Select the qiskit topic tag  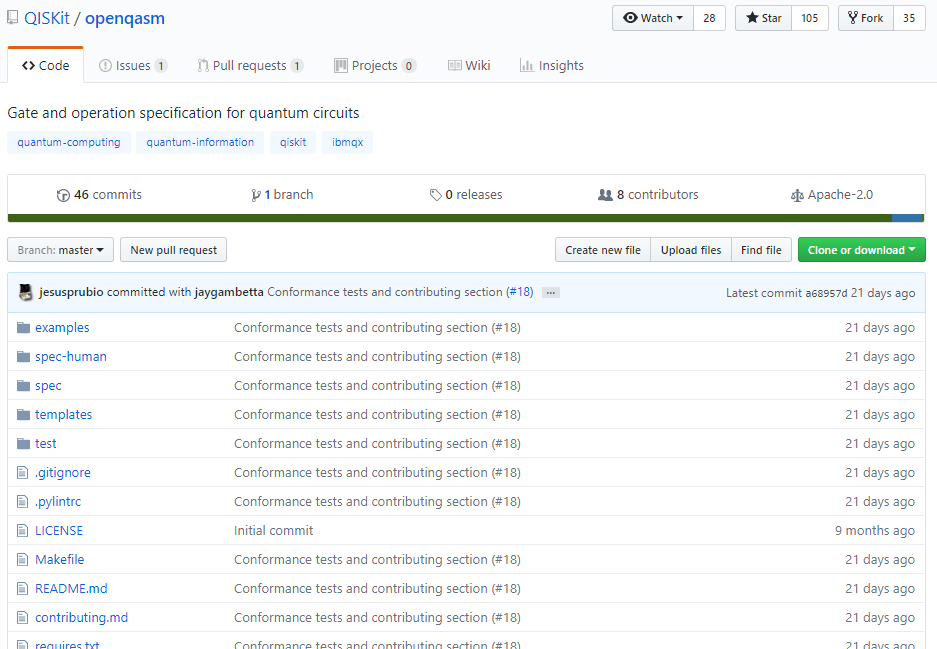click(293, 142)
